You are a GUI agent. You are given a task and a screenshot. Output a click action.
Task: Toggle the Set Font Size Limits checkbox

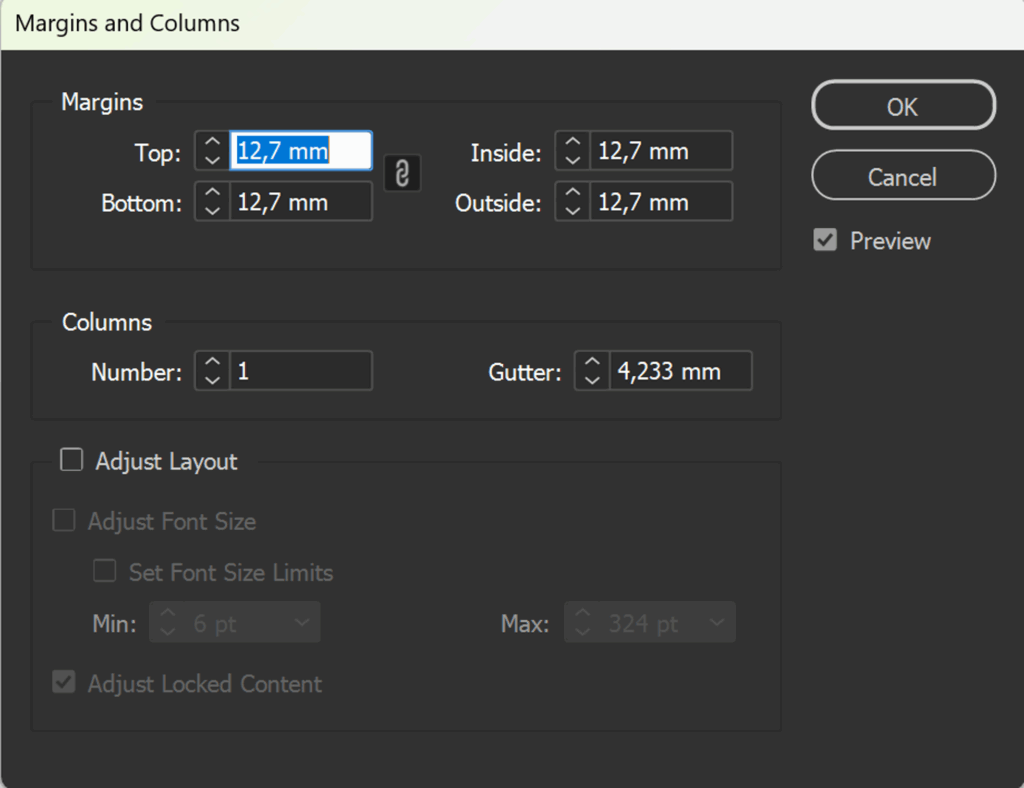pos(104,571)
